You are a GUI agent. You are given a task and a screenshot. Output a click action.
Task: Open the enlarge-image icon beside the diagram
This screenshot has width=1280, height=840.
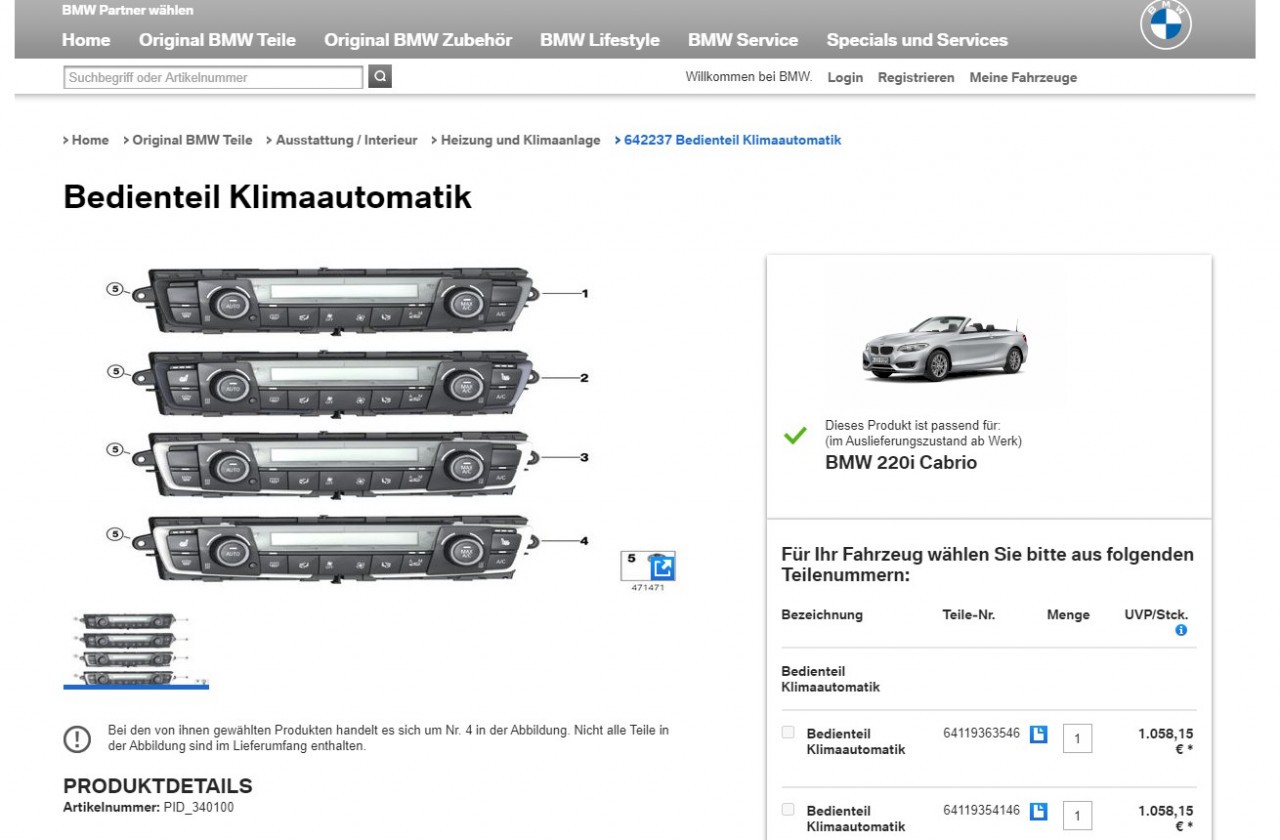pyautogui.click(x=662, y=567)
